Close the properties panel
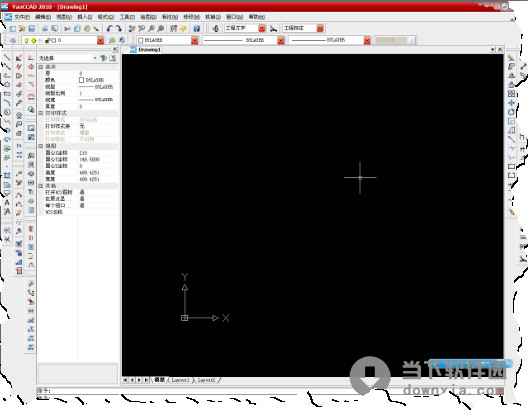 (115, 50)
